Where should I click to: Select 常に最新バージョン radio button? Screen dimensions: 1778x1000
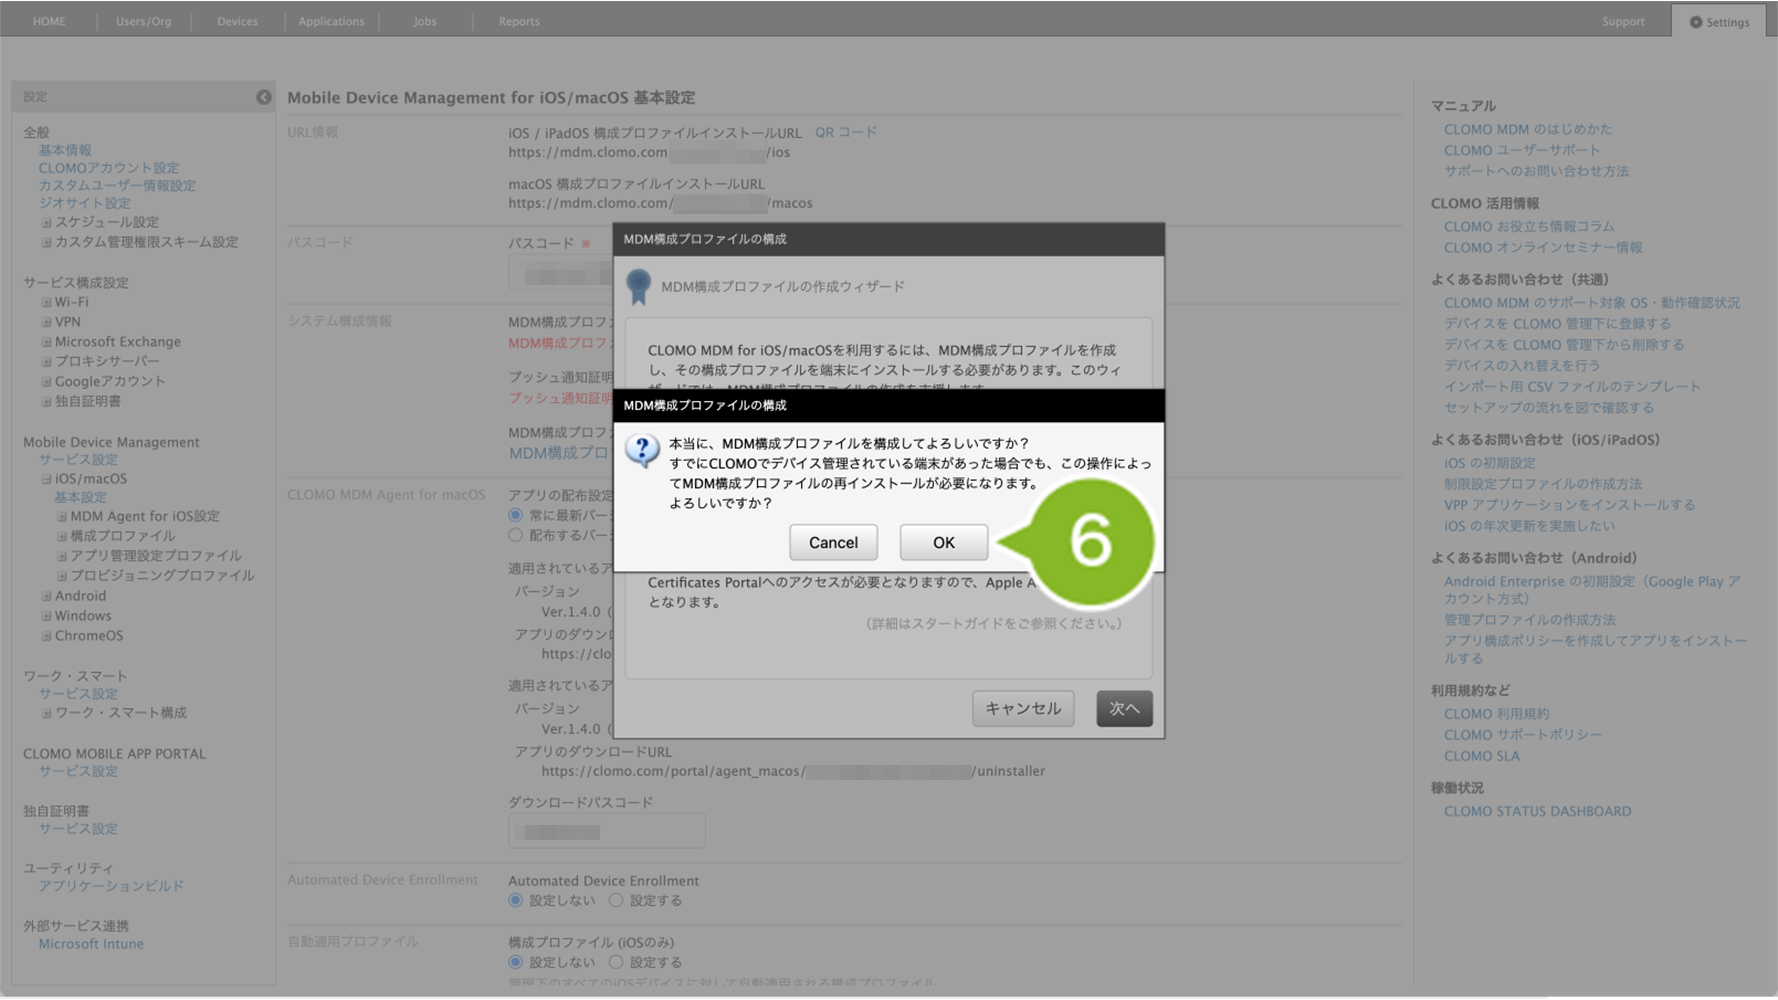pyautogui.click(x=516, y=515)
